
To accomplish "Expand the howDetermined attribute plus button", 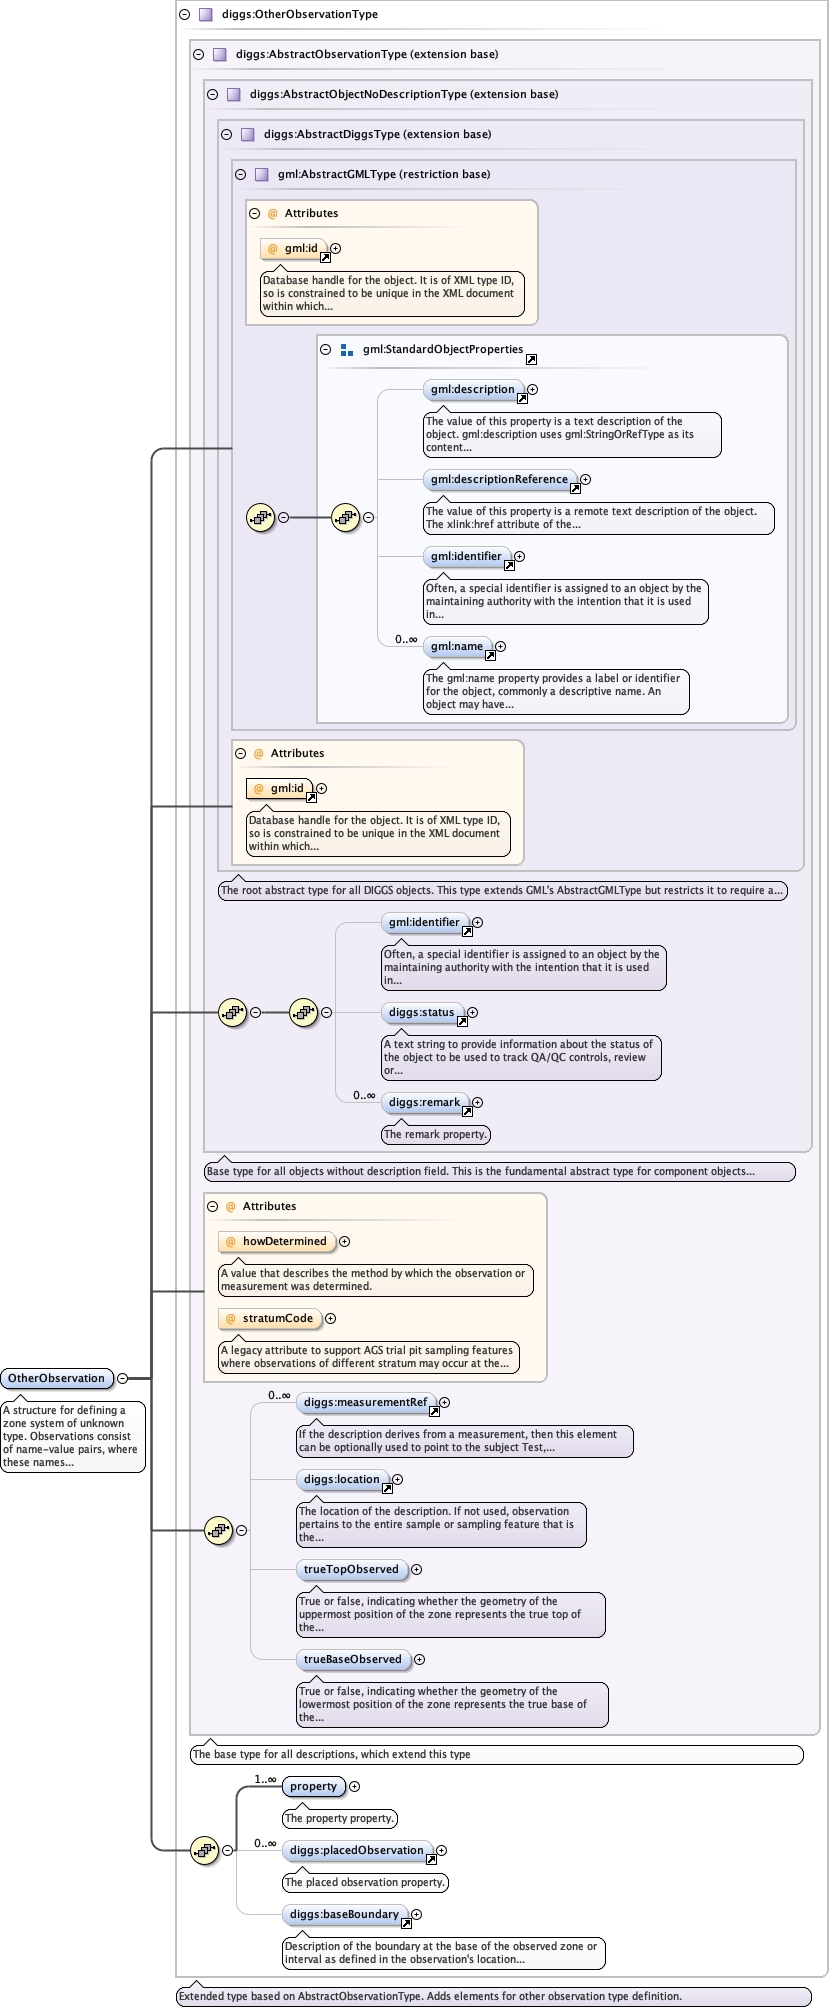I will coord(344,1241).
